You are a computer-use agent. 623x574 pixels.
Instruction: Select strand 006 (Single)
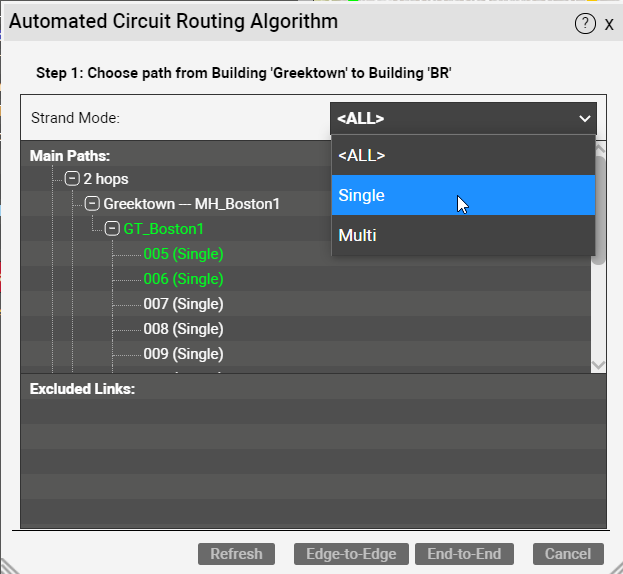[x=183, y=279]
